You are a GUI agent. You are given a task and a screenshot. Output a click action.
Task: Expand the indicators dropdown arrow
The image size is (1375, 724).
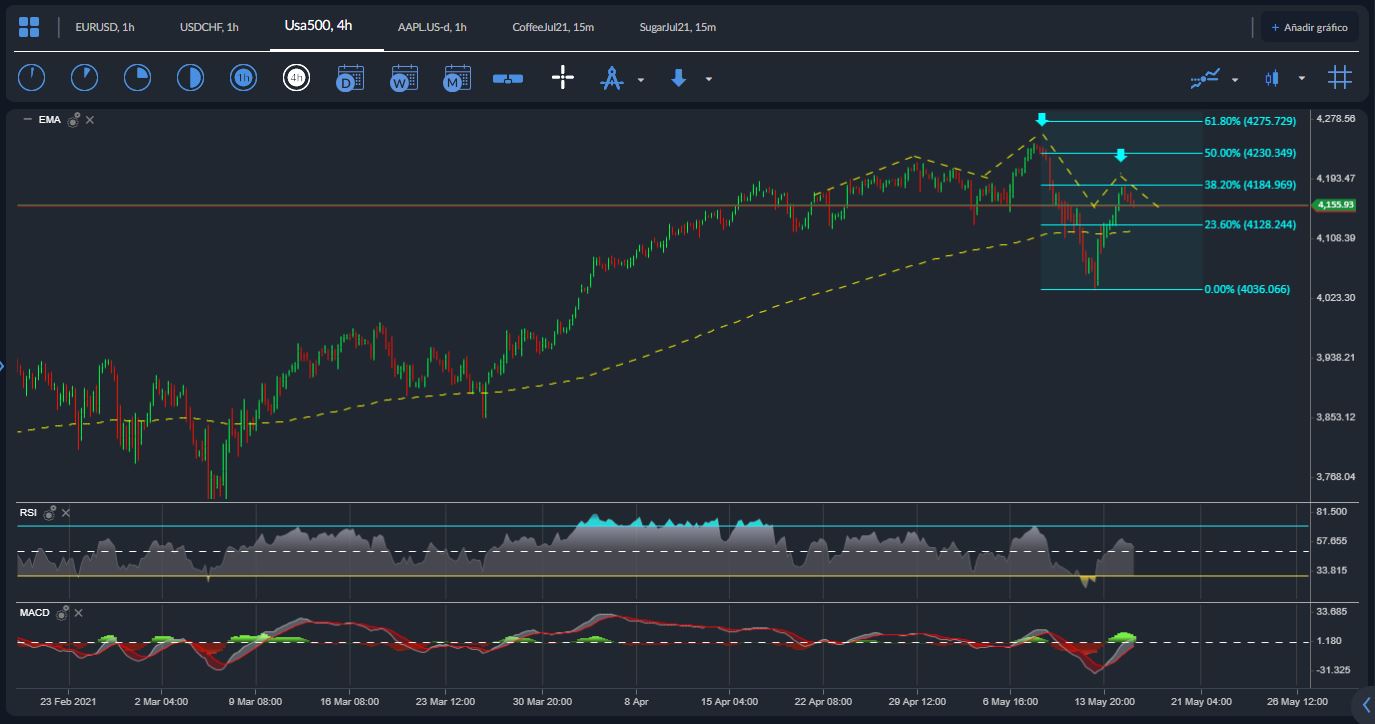pos(1235,79)
